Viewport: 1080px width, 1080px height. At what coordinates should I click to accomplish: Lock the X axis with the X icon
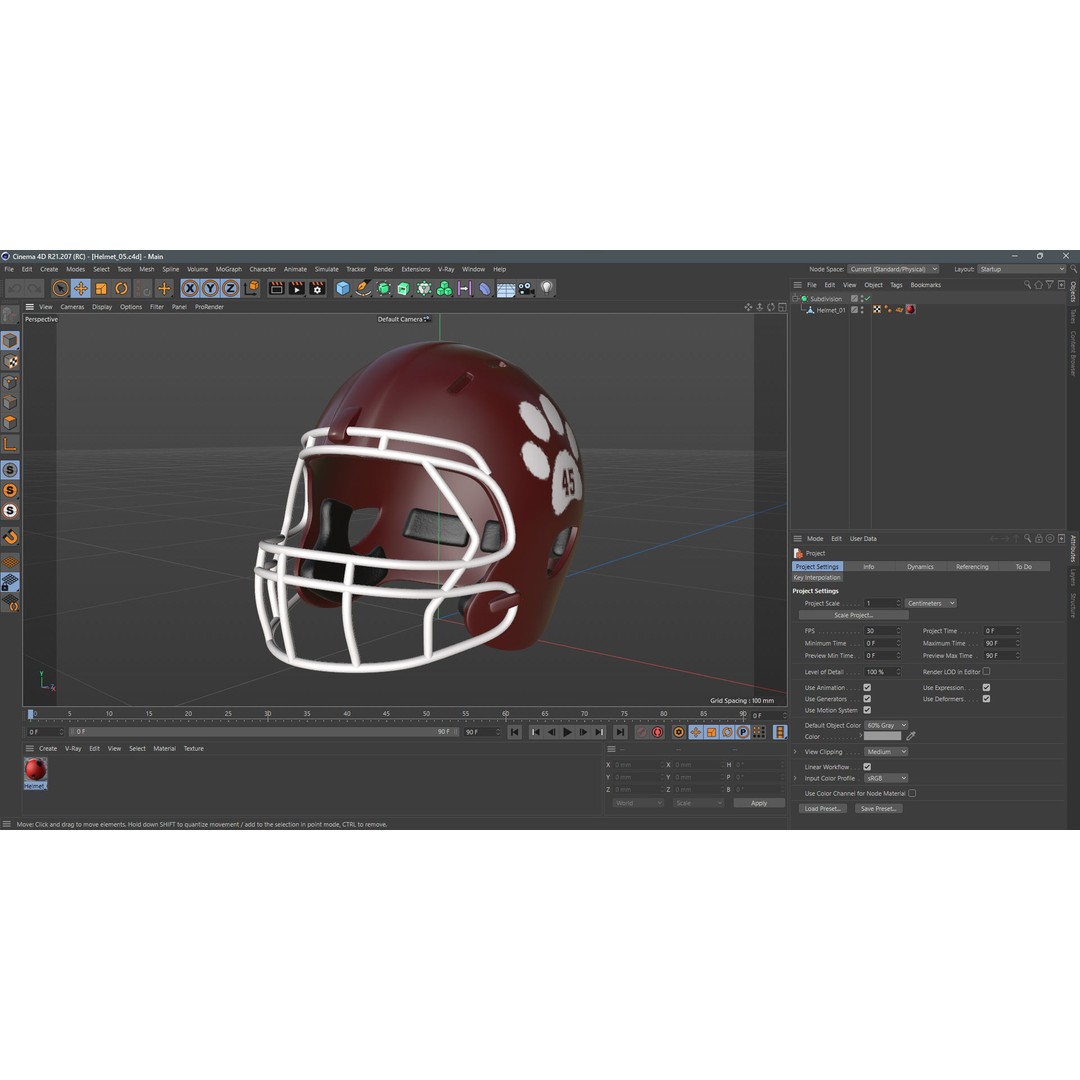[190, 288]
